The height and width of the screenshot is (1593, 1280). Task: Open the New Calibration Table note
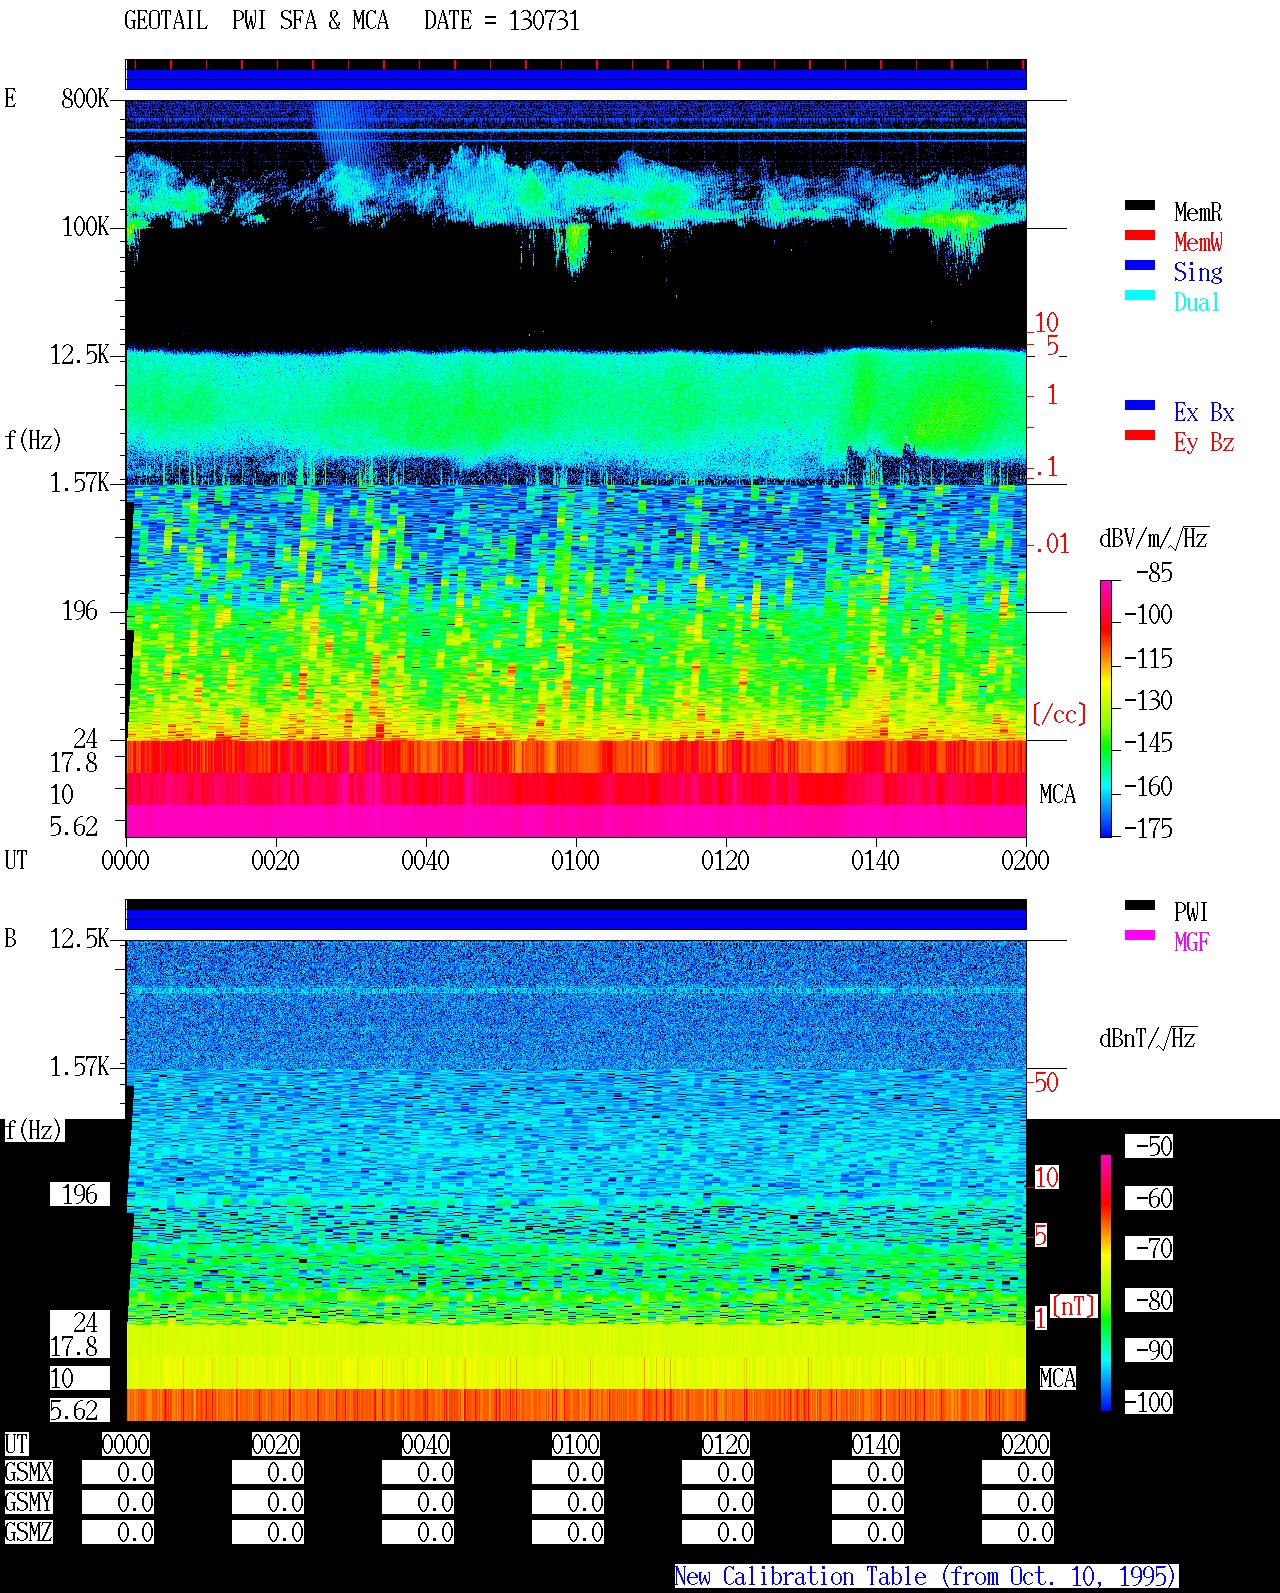[x=926, y=1577]
